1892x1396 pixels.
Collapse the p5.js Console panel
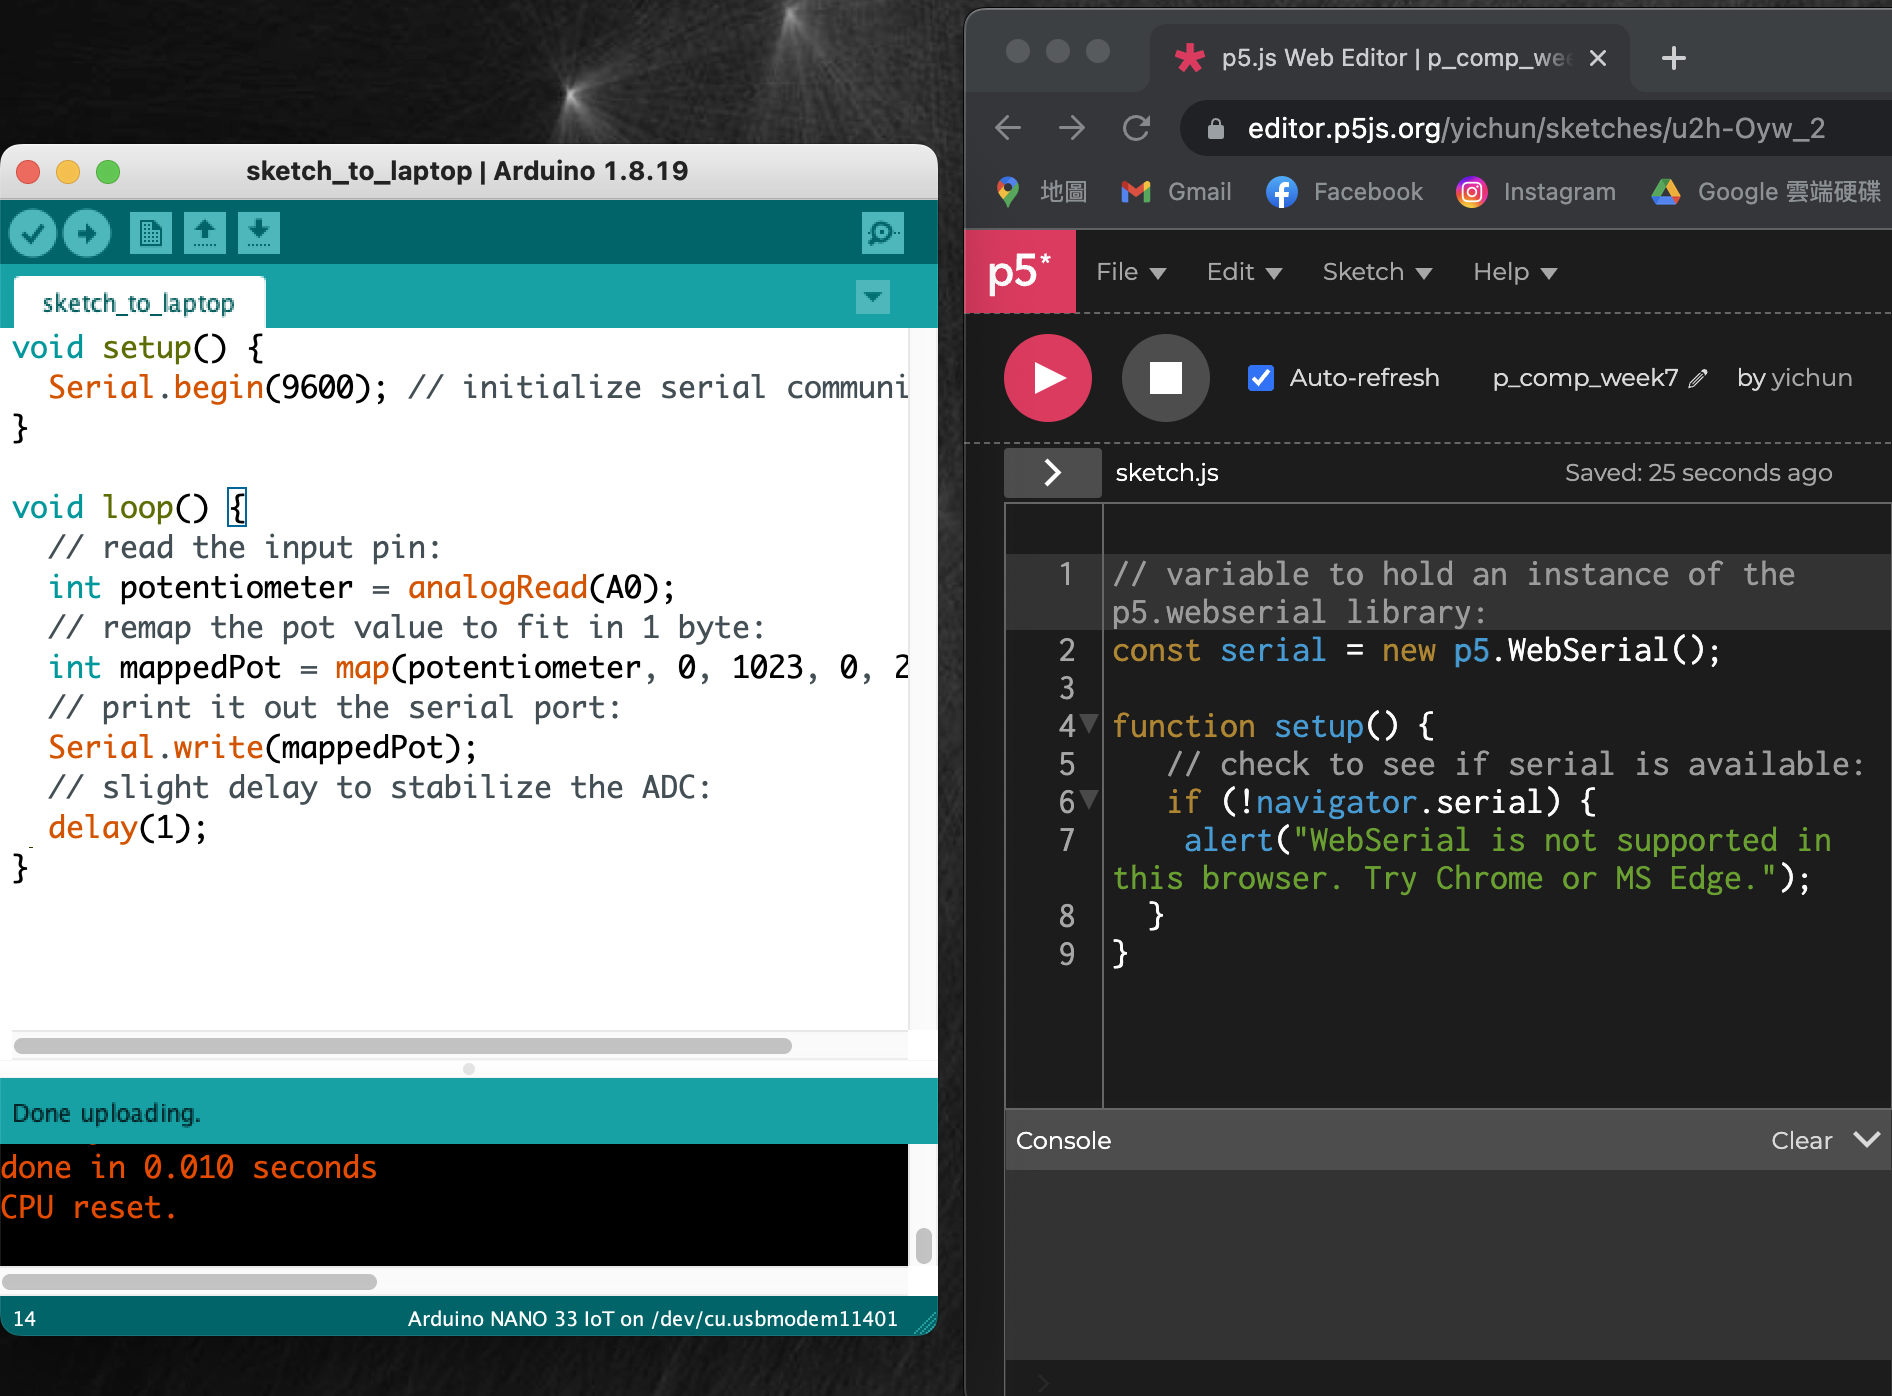1866,1140
